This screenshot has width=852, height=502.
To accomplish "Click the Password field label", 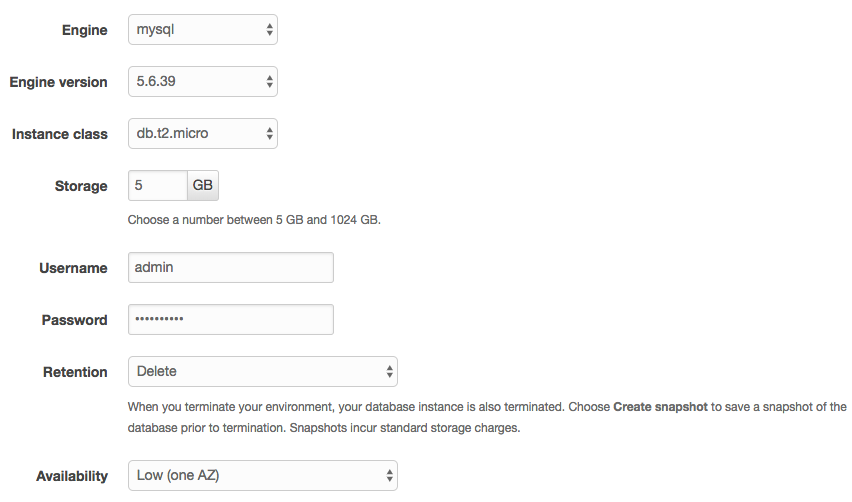I will (74, 320).
